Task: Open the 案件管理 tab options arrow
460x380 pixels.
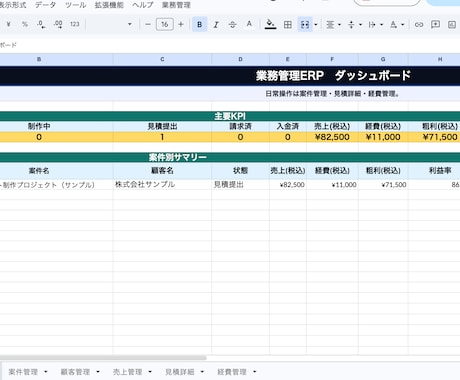Action: (x=46, y=372)
